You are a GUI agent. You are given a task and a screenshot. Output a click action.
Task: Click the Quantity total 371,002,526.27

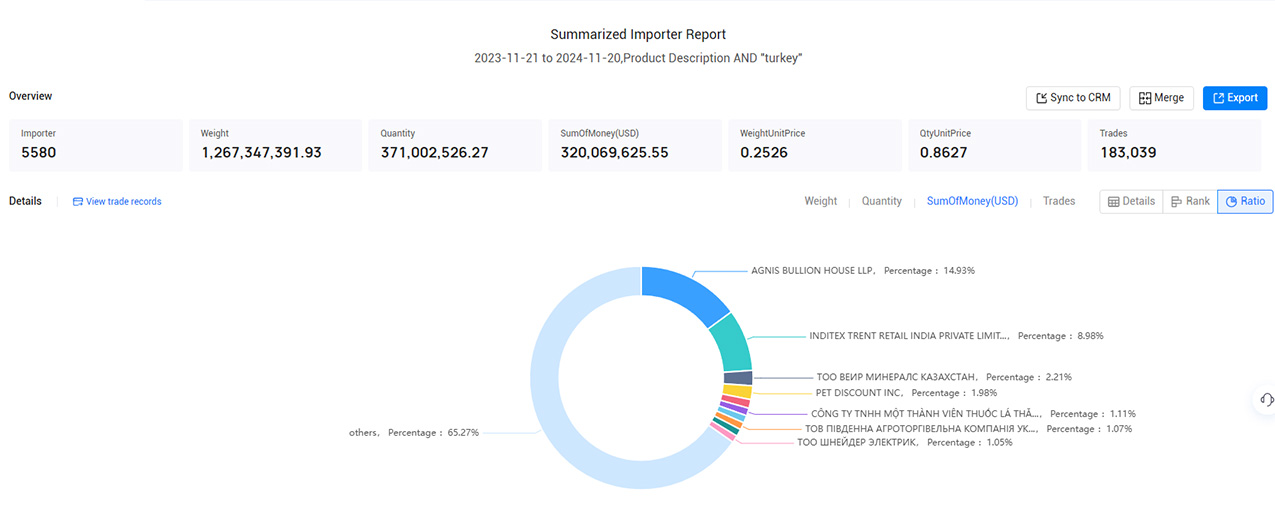coord(434,153)
